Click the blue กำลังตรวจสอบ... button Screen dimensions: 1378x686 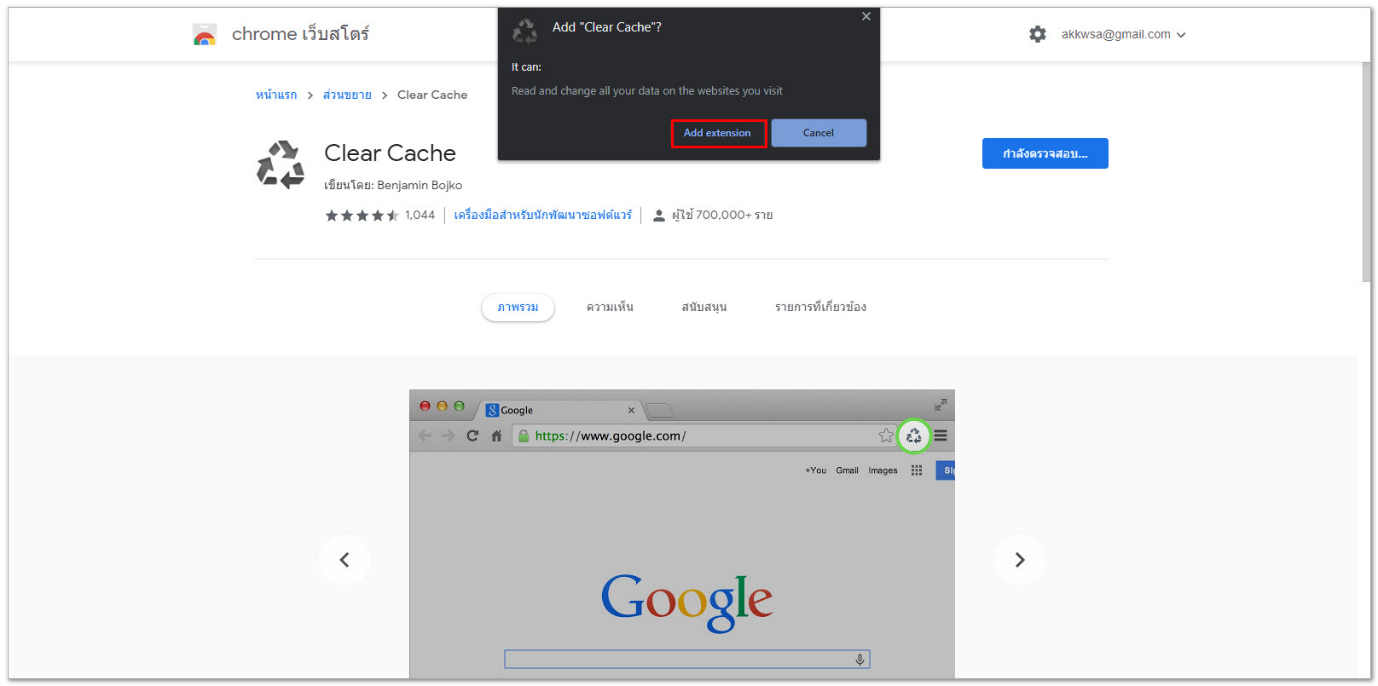(x=1044, y=154)
